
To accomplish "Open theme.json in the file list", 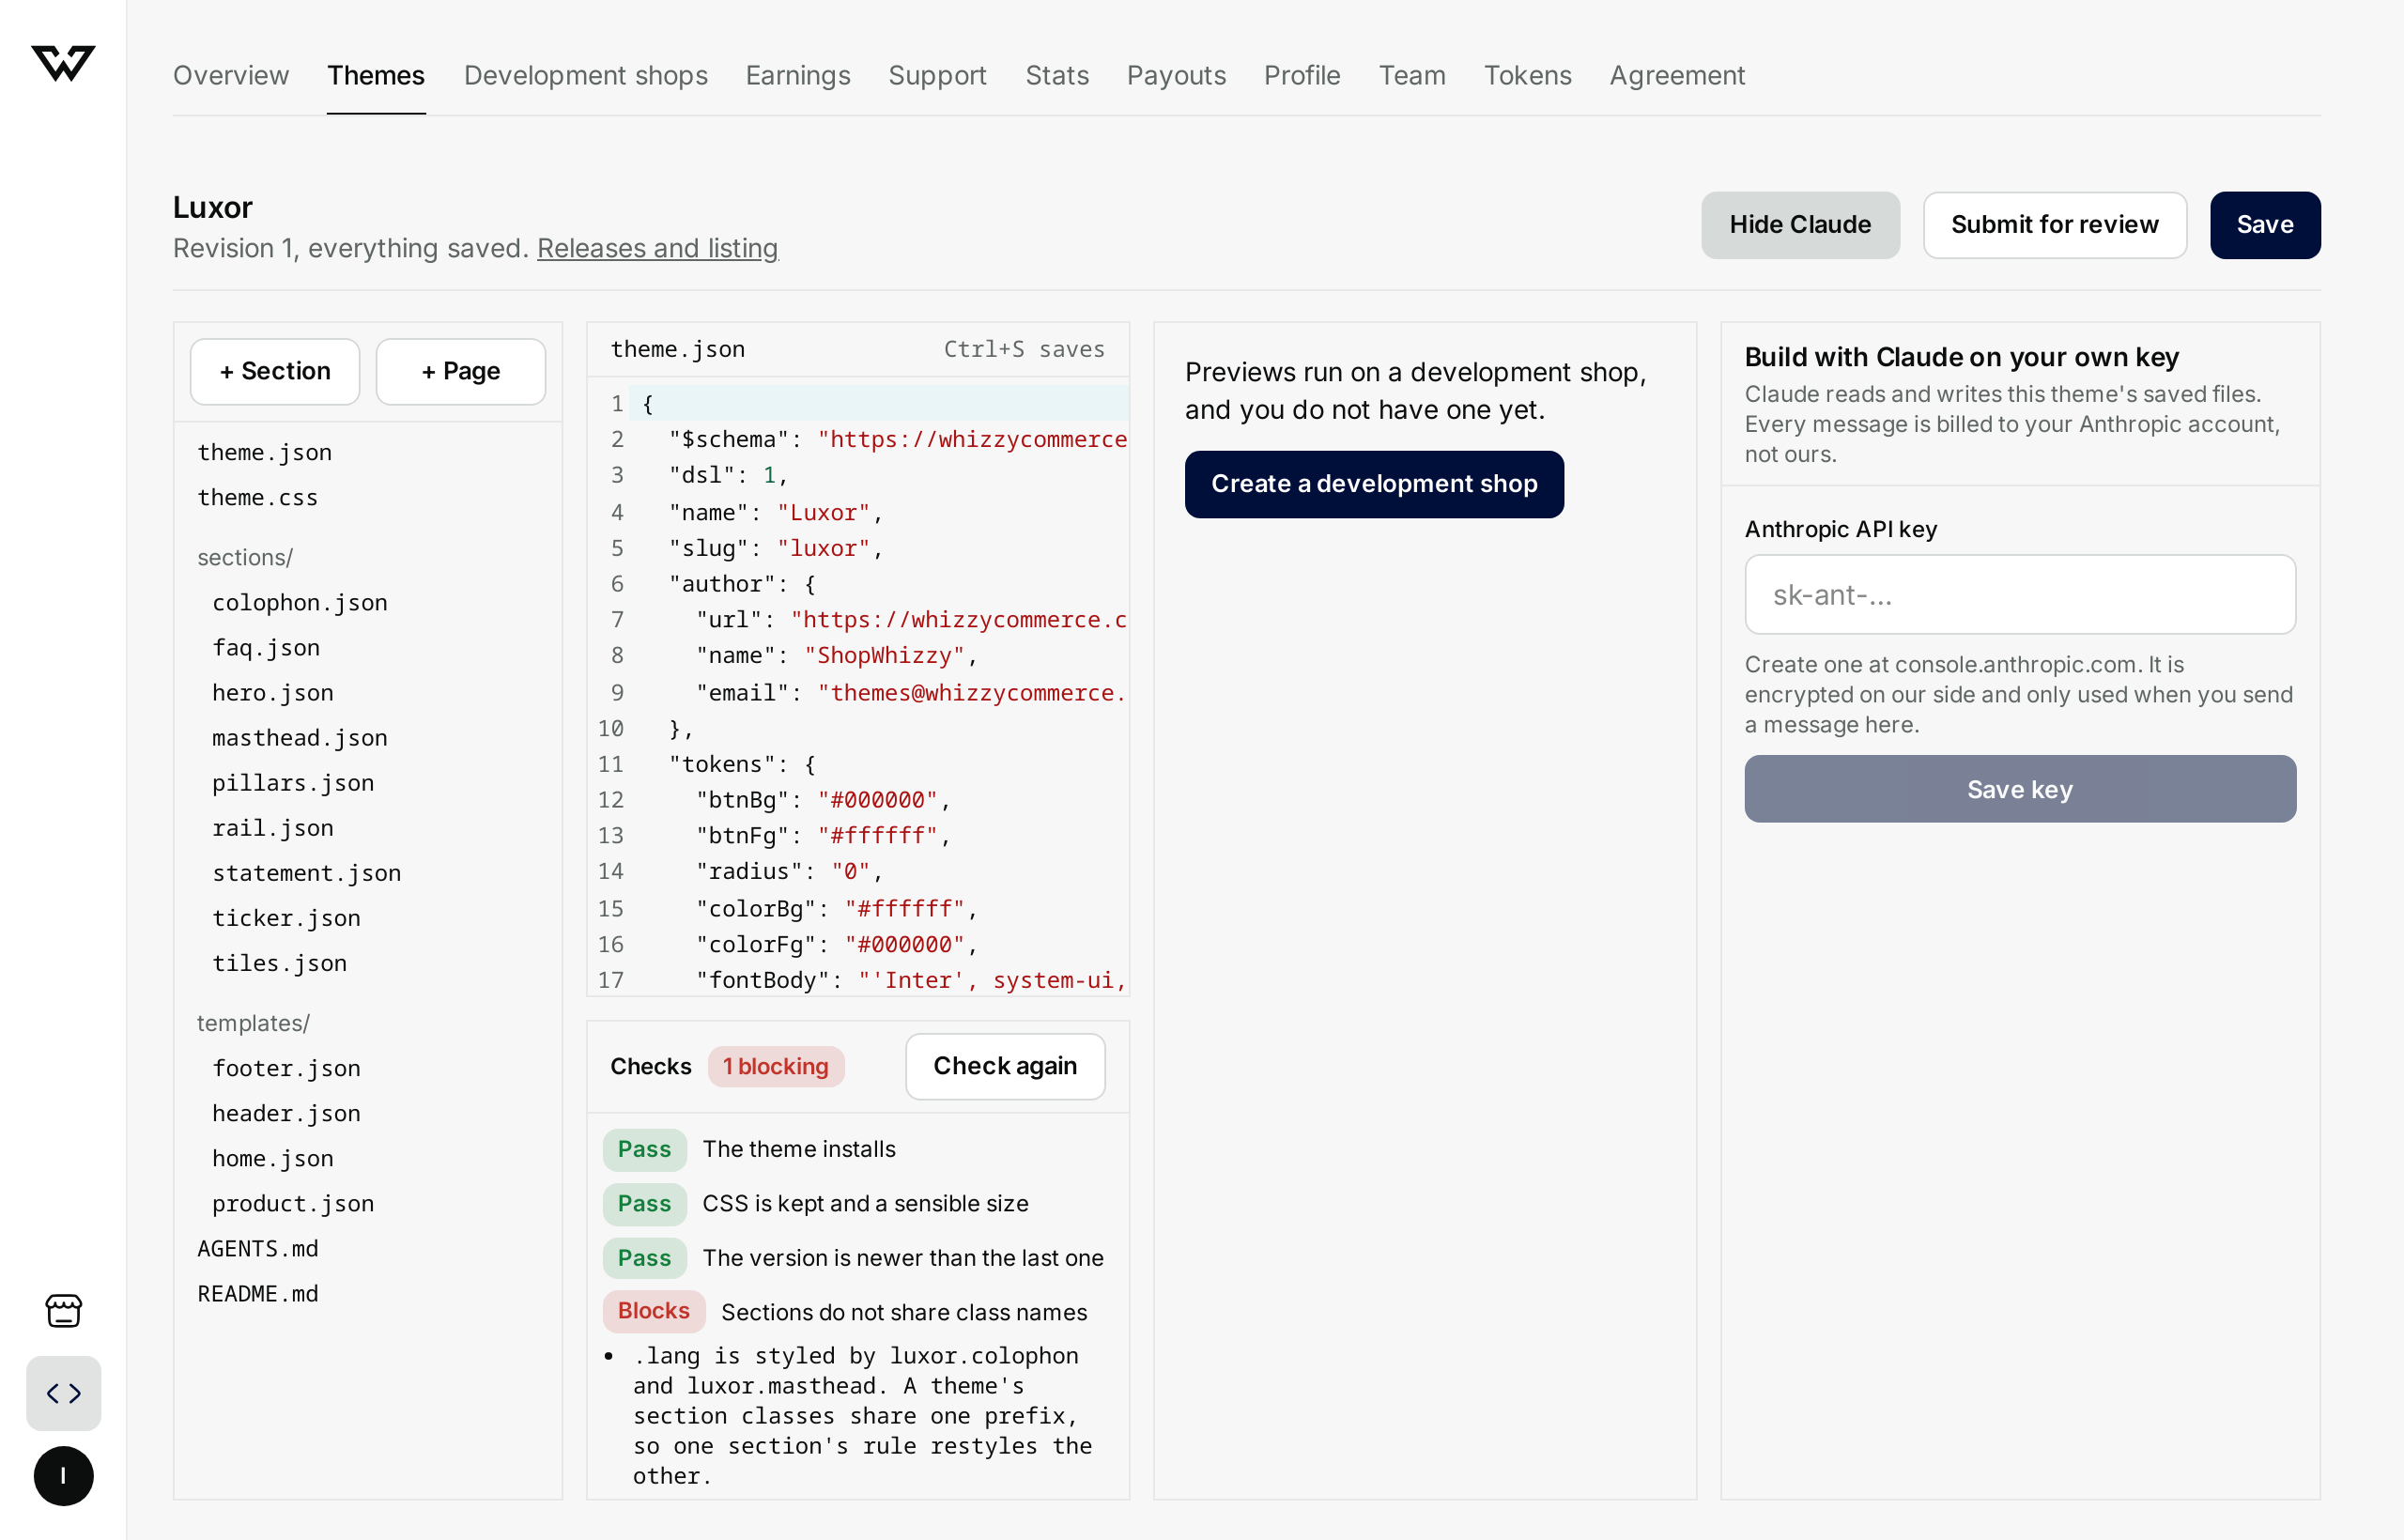I will point(265,452).
